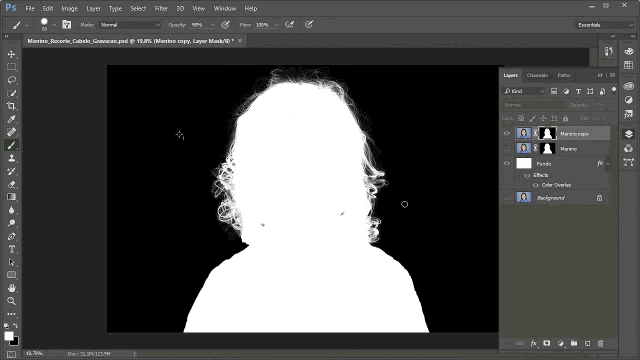Select the Eyedropper tool
This screenshot has width=640, height=360.
pos(11,119)
